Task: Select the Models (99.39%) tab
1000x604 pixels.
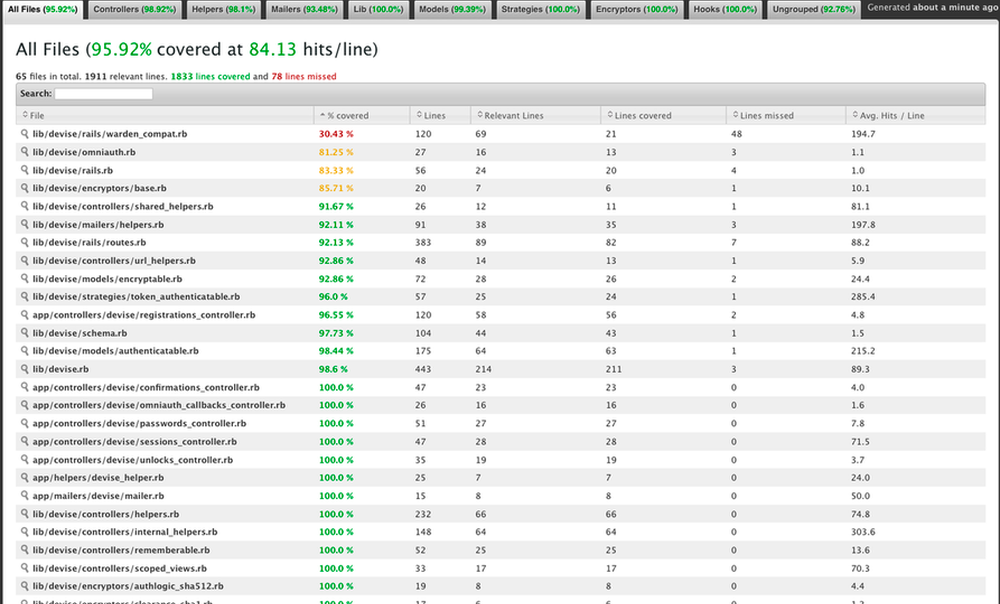Action: (452, 10)
